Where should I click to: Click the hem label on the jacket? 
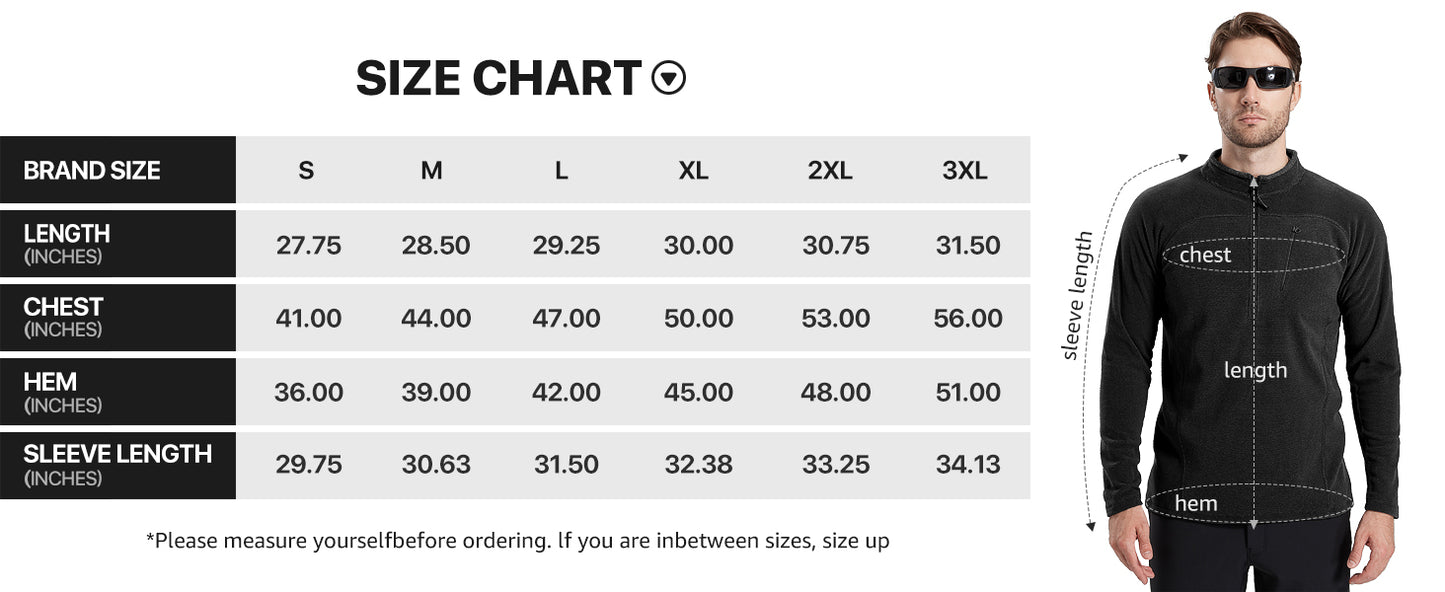1196,503
